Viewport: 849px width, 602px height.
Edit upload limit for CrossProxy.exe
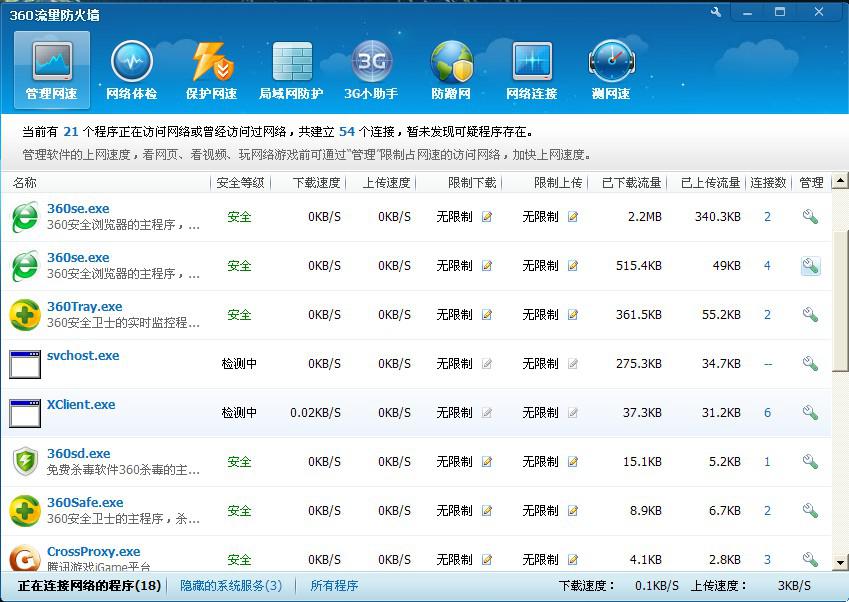coord(573,560)
